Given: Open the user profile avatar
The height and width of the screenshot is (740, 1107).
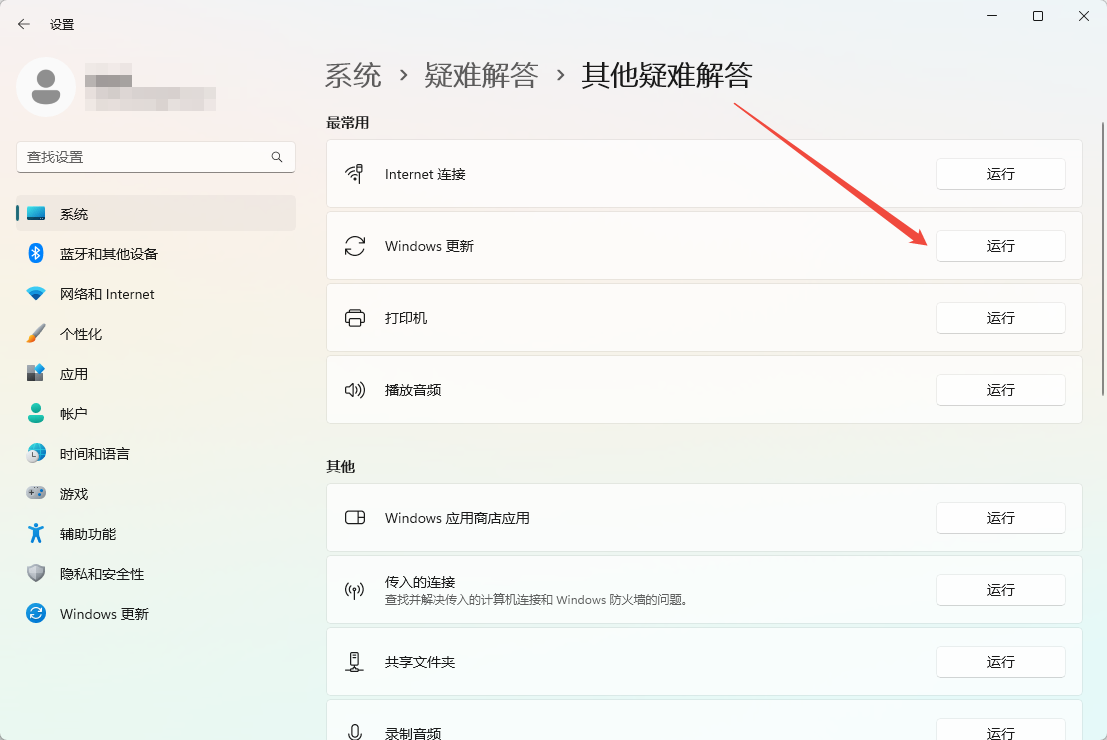Looking at the screenshot, I should pyautogui.click(x=46, y=87).
